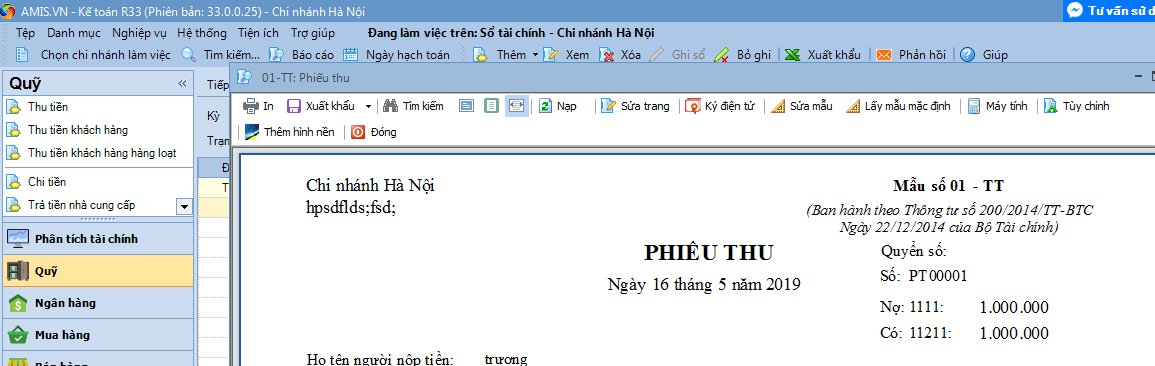Click the Ký điện tử signature icon

(x=692, y=106)
